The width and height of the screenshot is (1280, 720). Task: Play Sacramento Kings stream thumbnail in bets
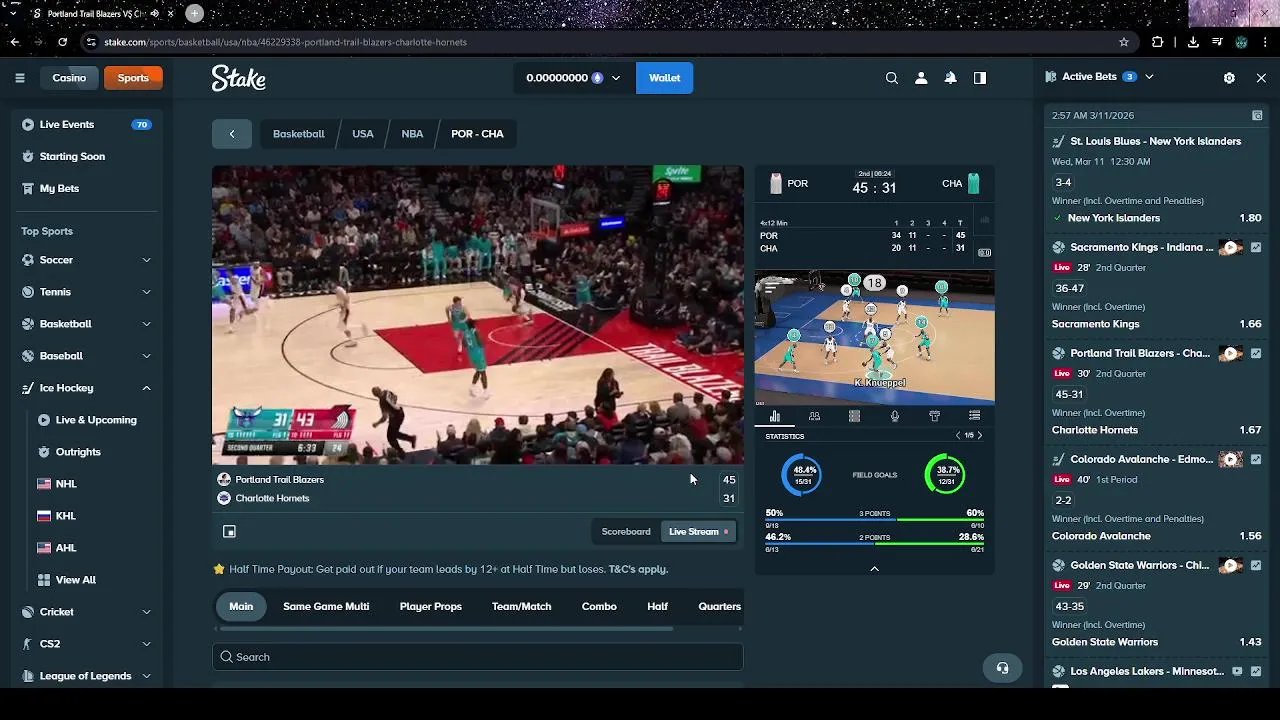[1231, 248]
